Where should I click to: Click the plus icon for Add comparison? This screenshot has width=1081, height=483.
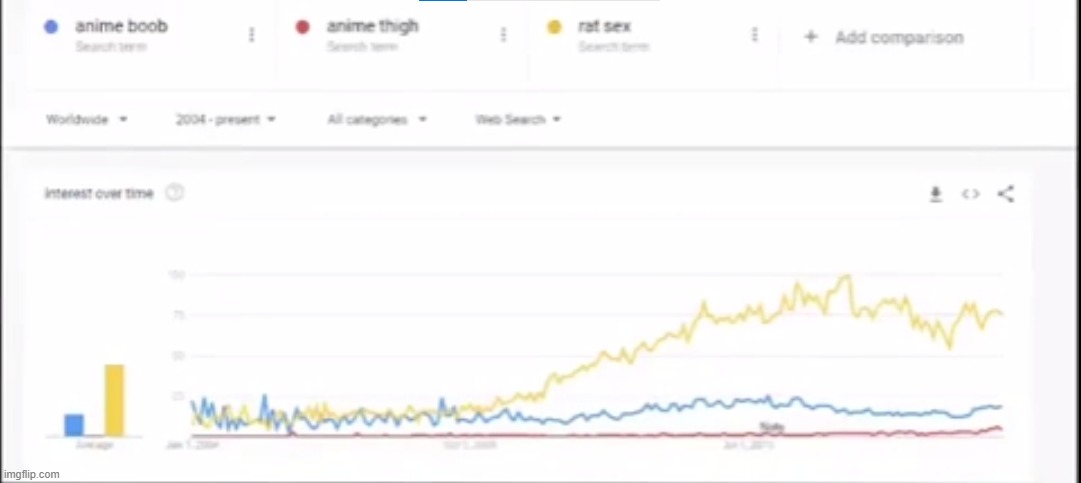(x=811, y=37)
